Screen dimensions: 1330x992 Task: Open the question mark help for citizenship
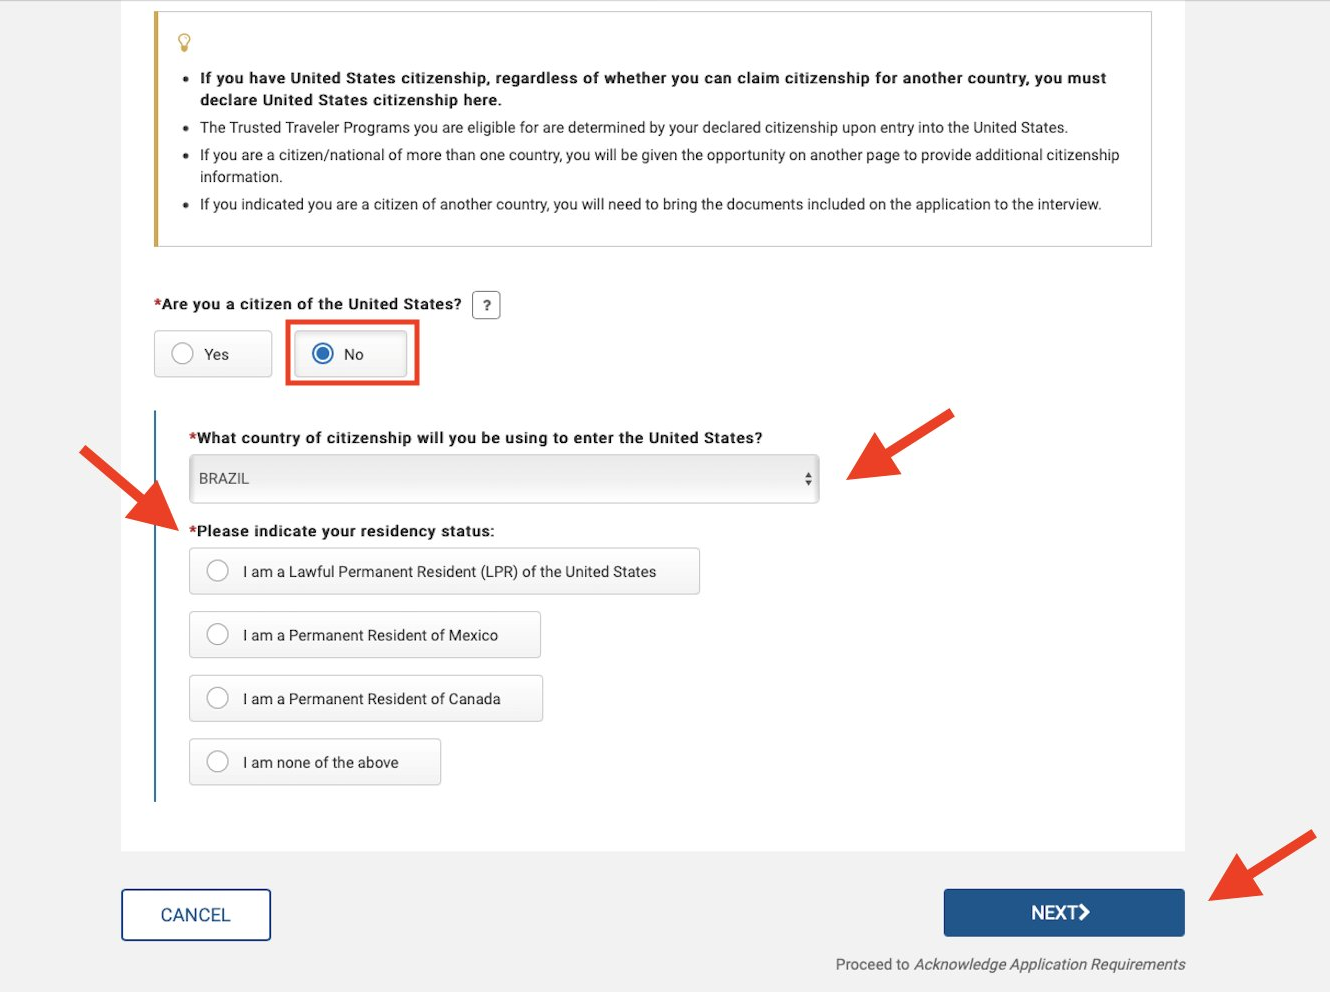click(x=486, y=305)
